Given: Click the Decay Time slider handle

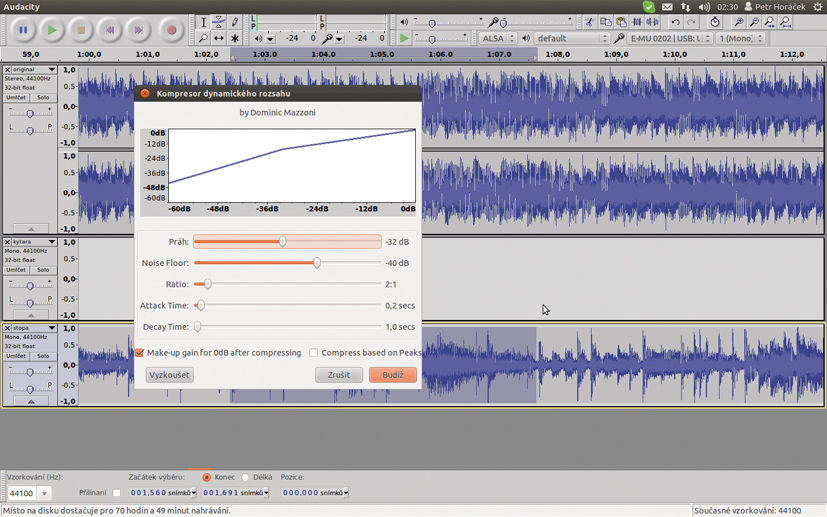Looking at the screenshot, I should pyautogui.click(x=197, y=327).
